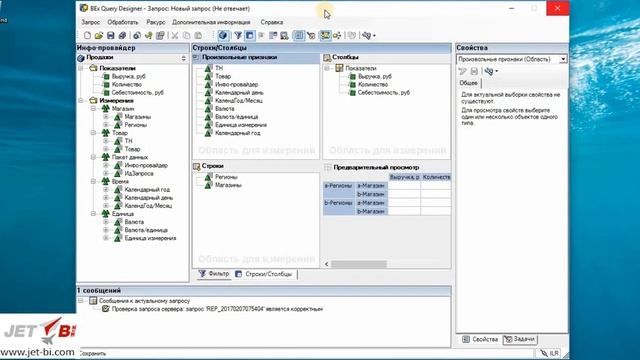This screenshot has width=640, height=360.
Task: Click the key icon in the Properties panel toolbar
Action: [489, 71]
